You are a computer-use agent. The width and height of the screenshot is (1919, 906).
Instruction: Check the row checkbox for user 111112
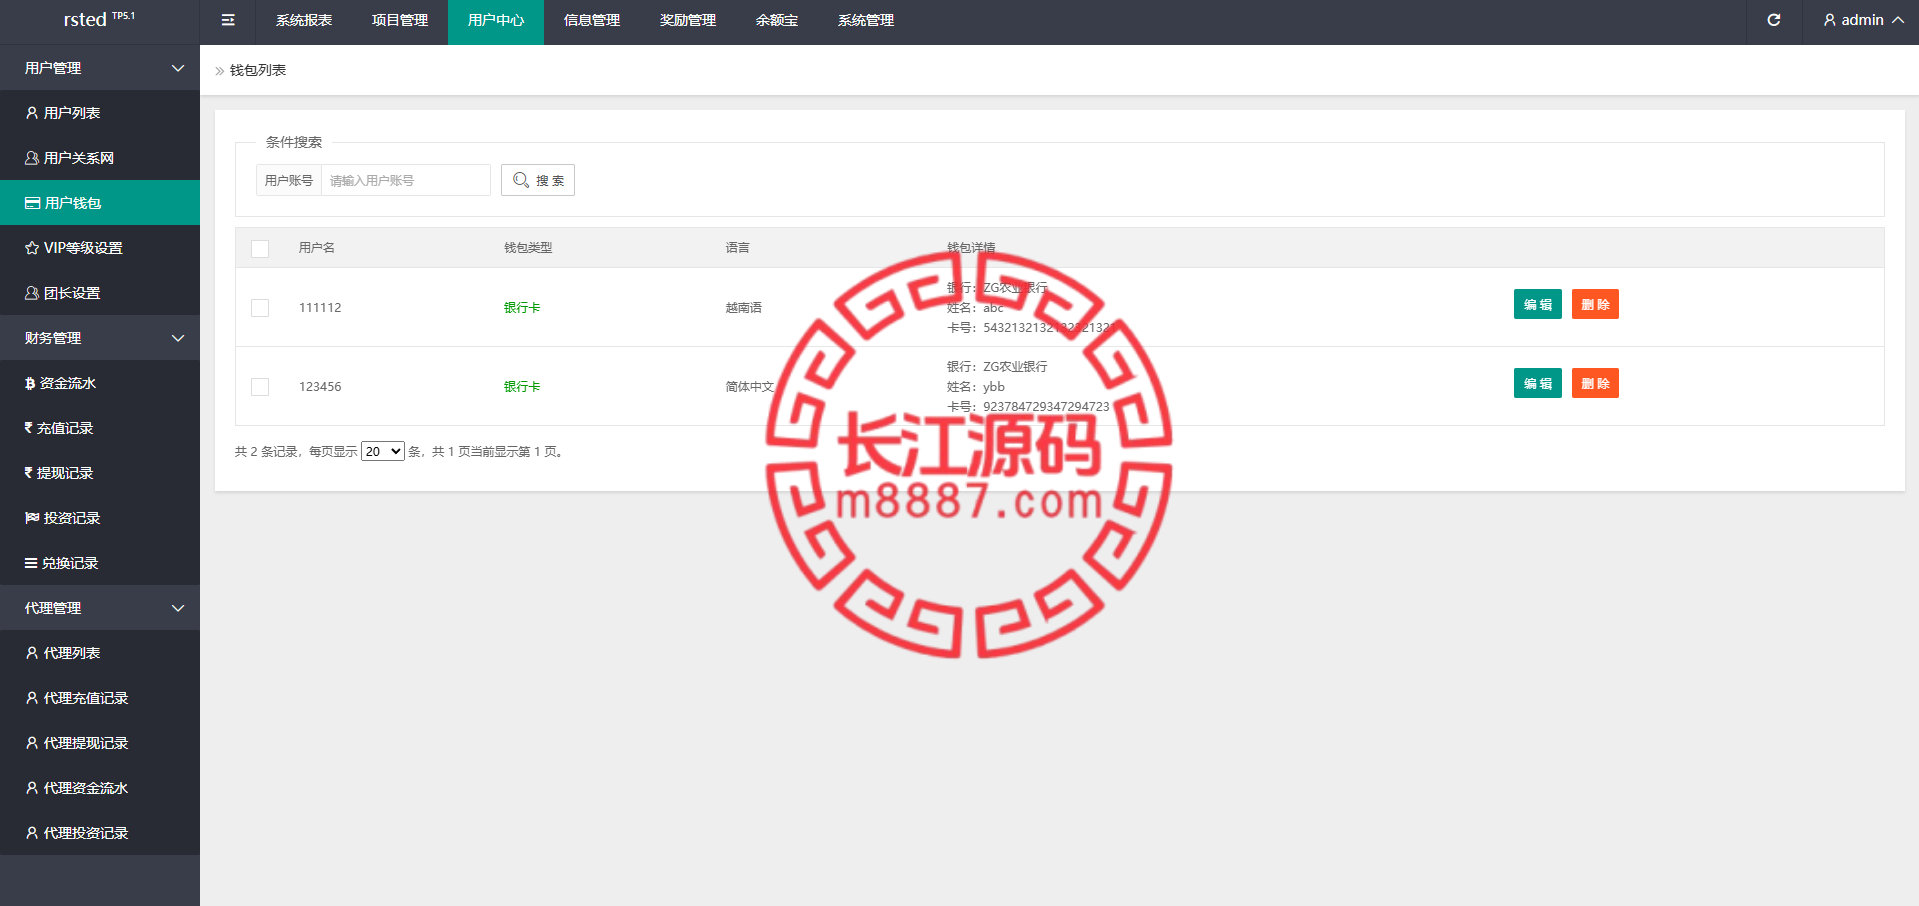click(260, 308)
